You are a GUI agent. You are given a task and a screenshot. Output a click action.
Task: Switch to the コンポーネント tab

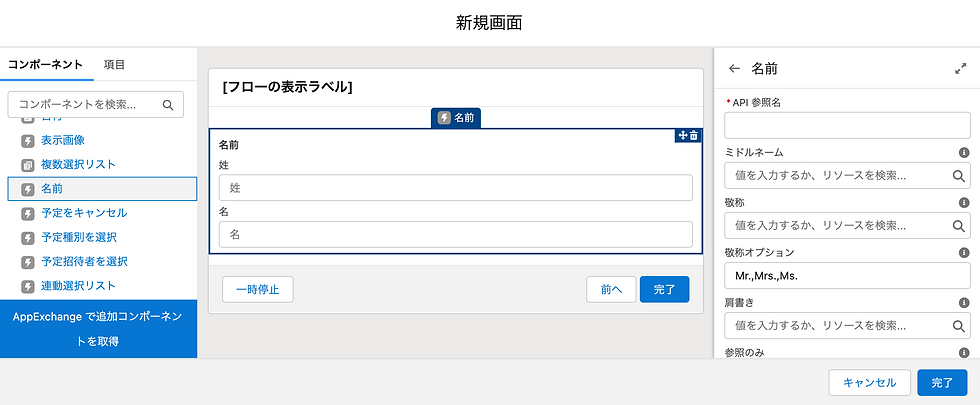45,64
